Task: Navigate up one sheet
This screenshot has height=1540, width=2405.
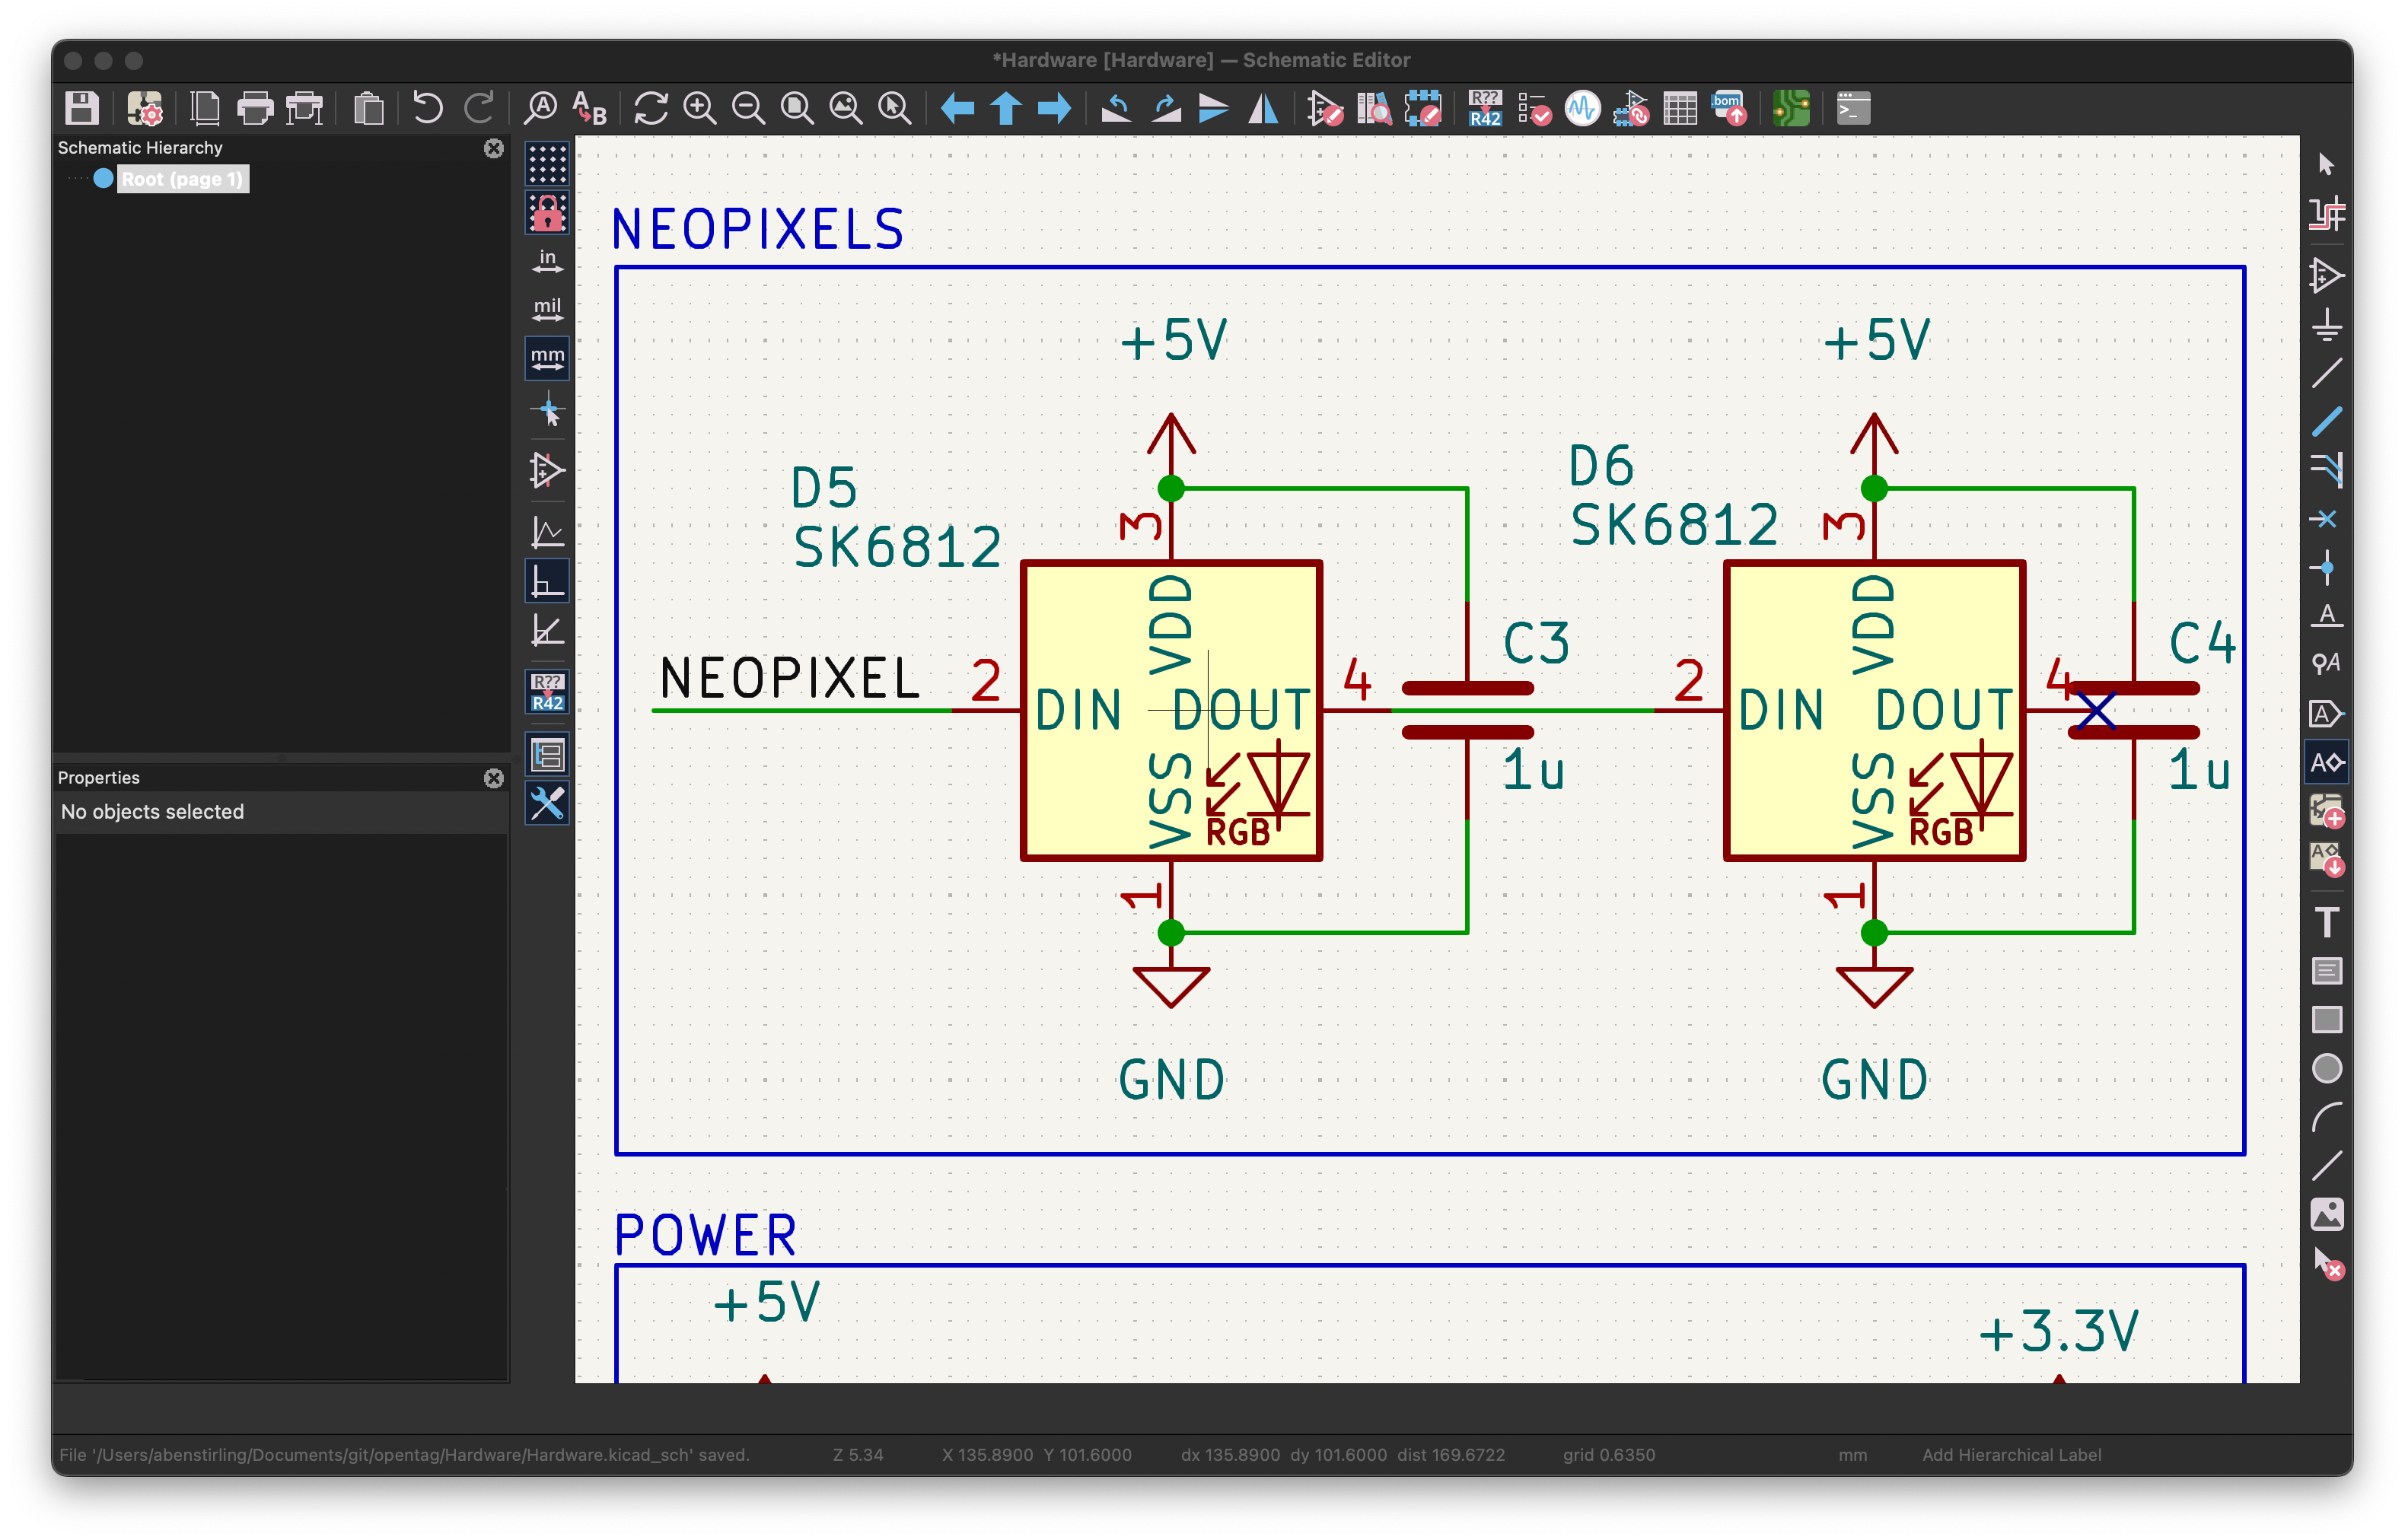Action: pos(1006,108)
